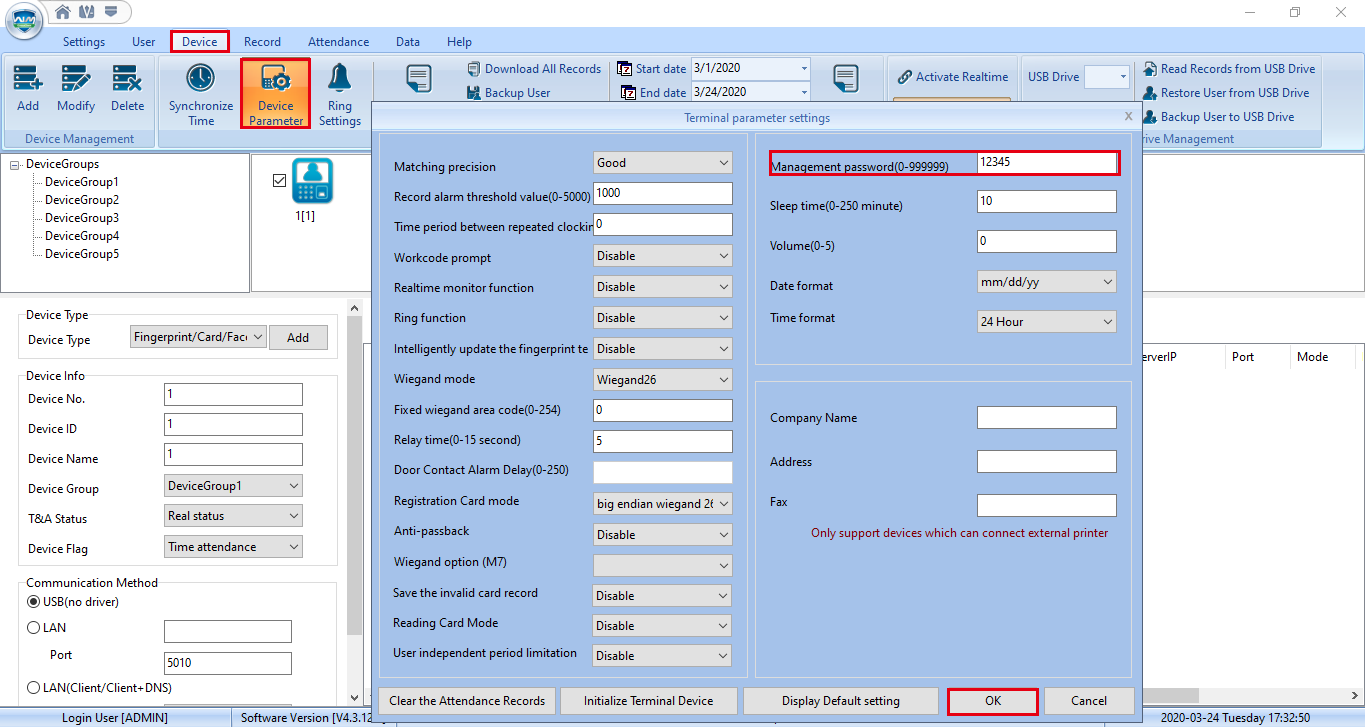This screenshot has height=727, width=1365.
Task: Open the Record menu
Action: tap(262, 41)
